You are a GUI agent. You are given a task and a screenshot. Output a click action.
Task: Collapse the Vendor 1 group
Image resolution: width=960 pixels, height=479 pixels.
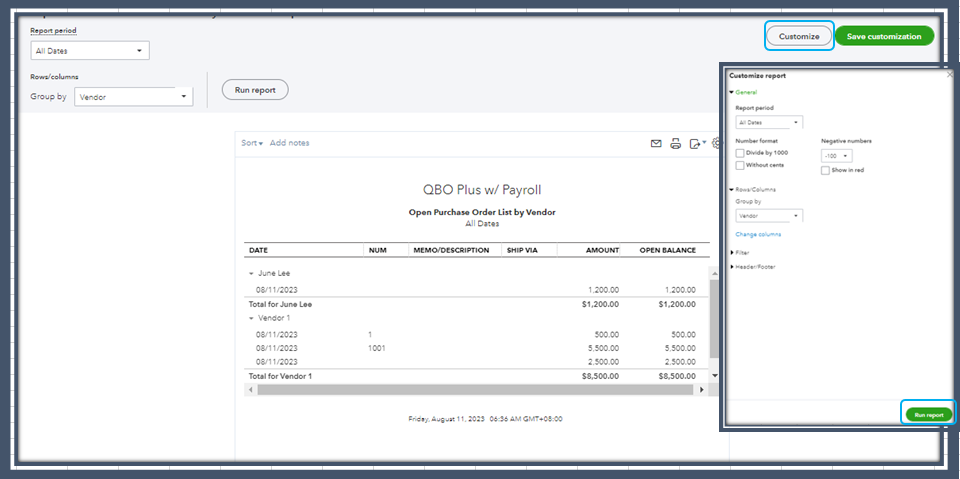251,319
